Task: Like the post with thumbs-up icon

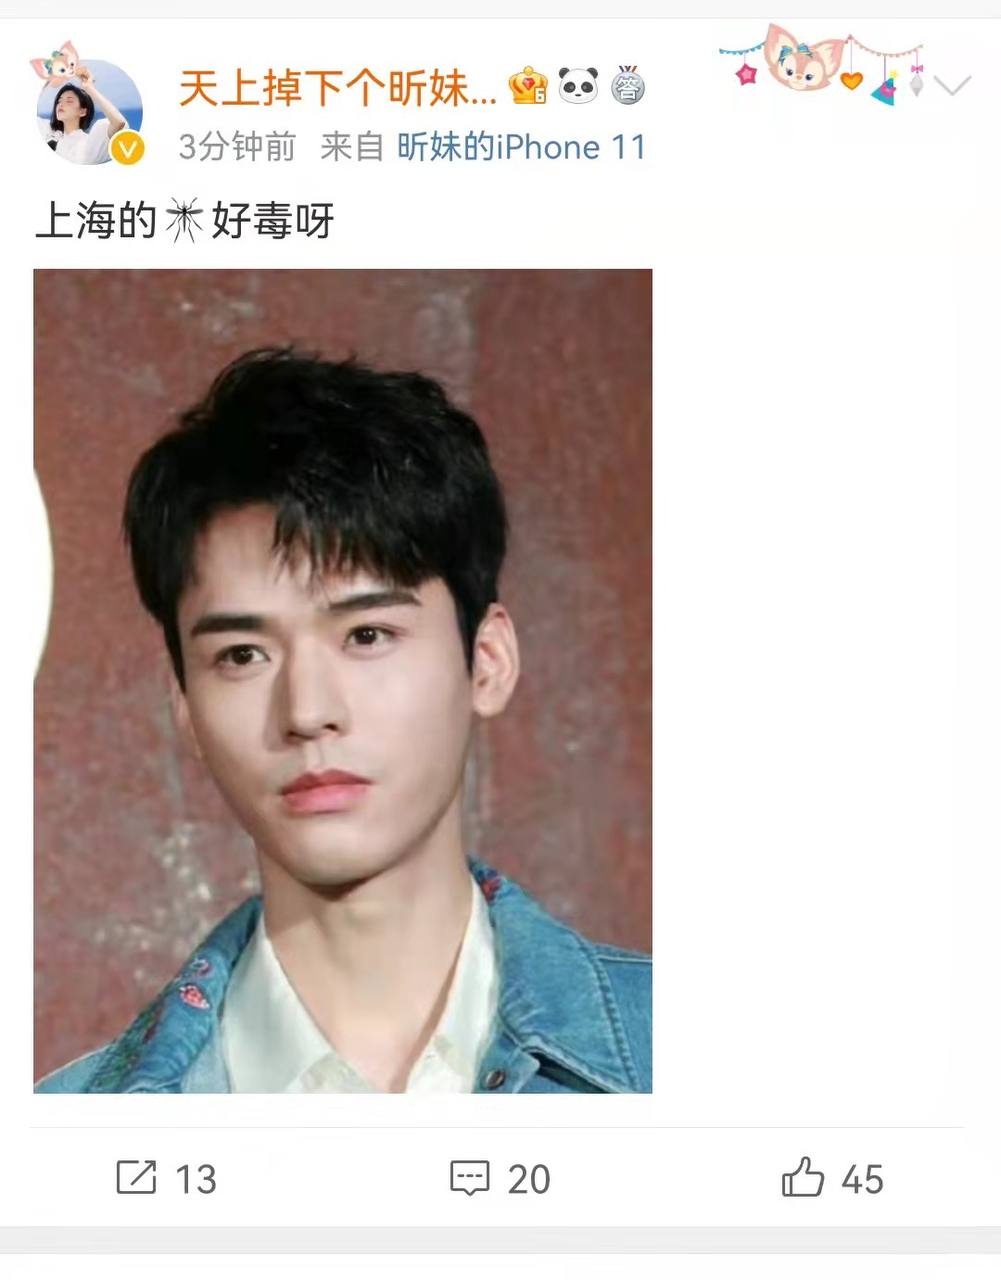Action: [803, 1177]
